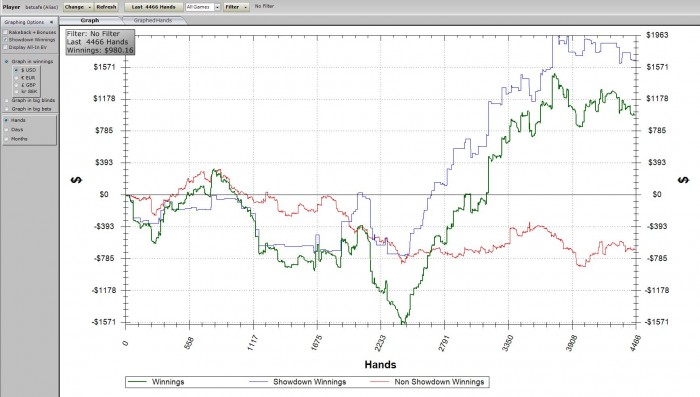This screenshot has height=397, width=700.
Task: Click the Refresh button
Action: pos(106,7)
